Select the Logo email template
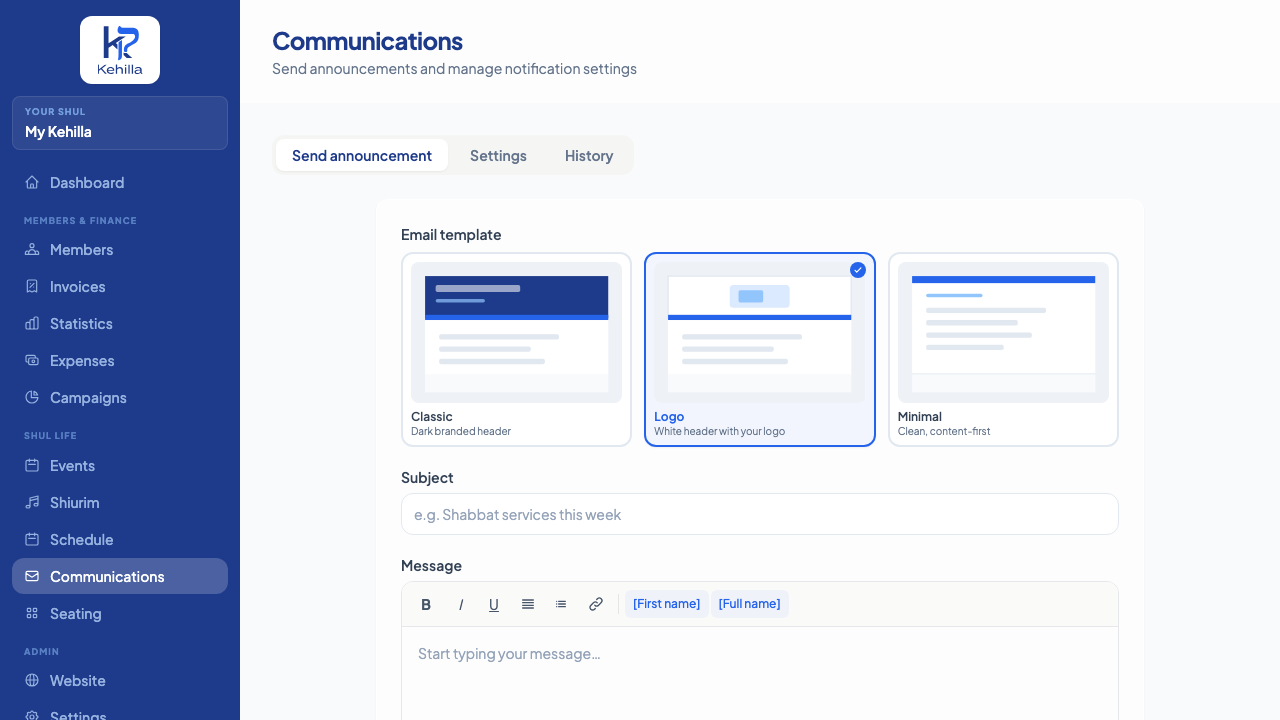 (760, 349)
